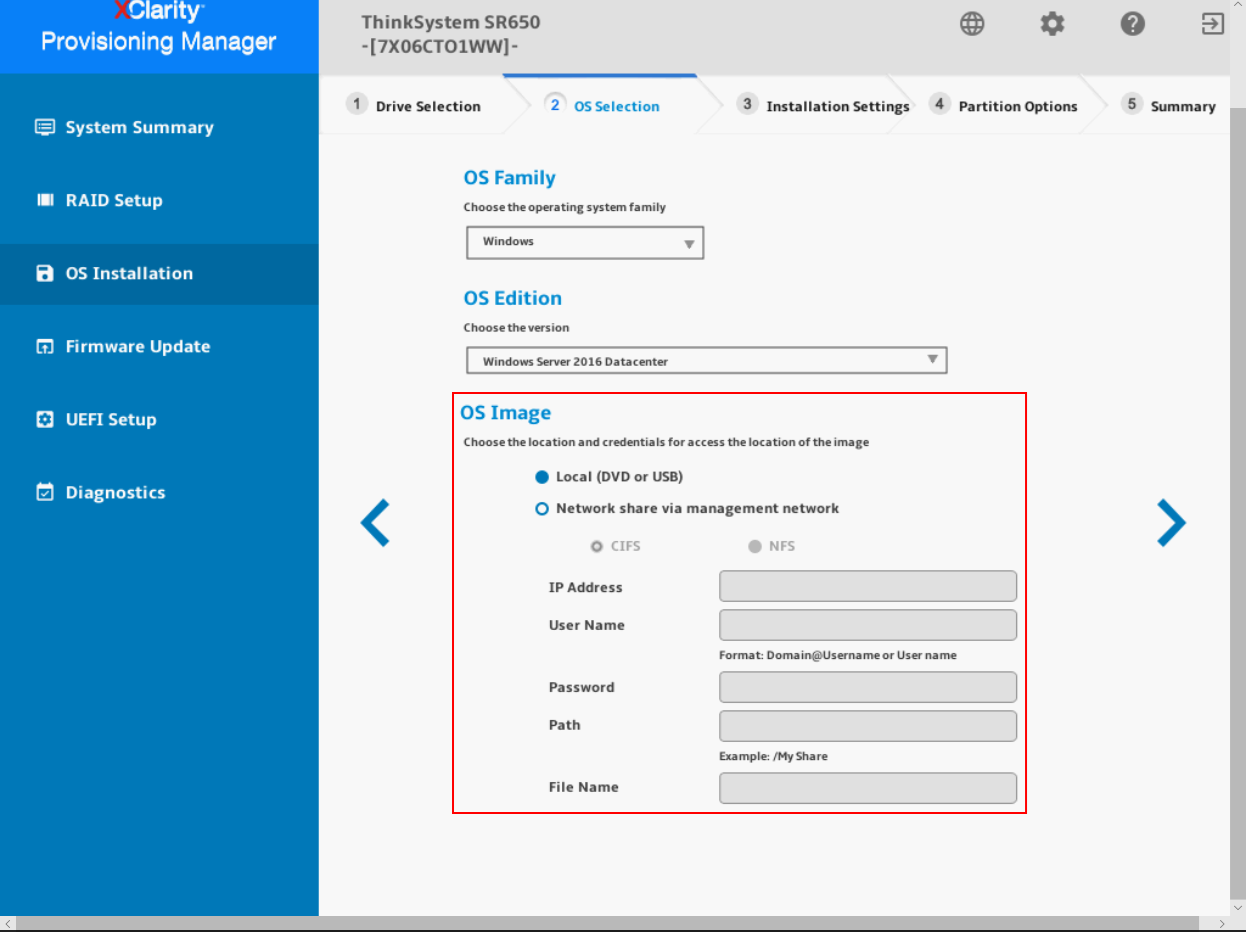Click the User Name input field
The height and width of the screenshot is (932, 1246).
point(868,625)
